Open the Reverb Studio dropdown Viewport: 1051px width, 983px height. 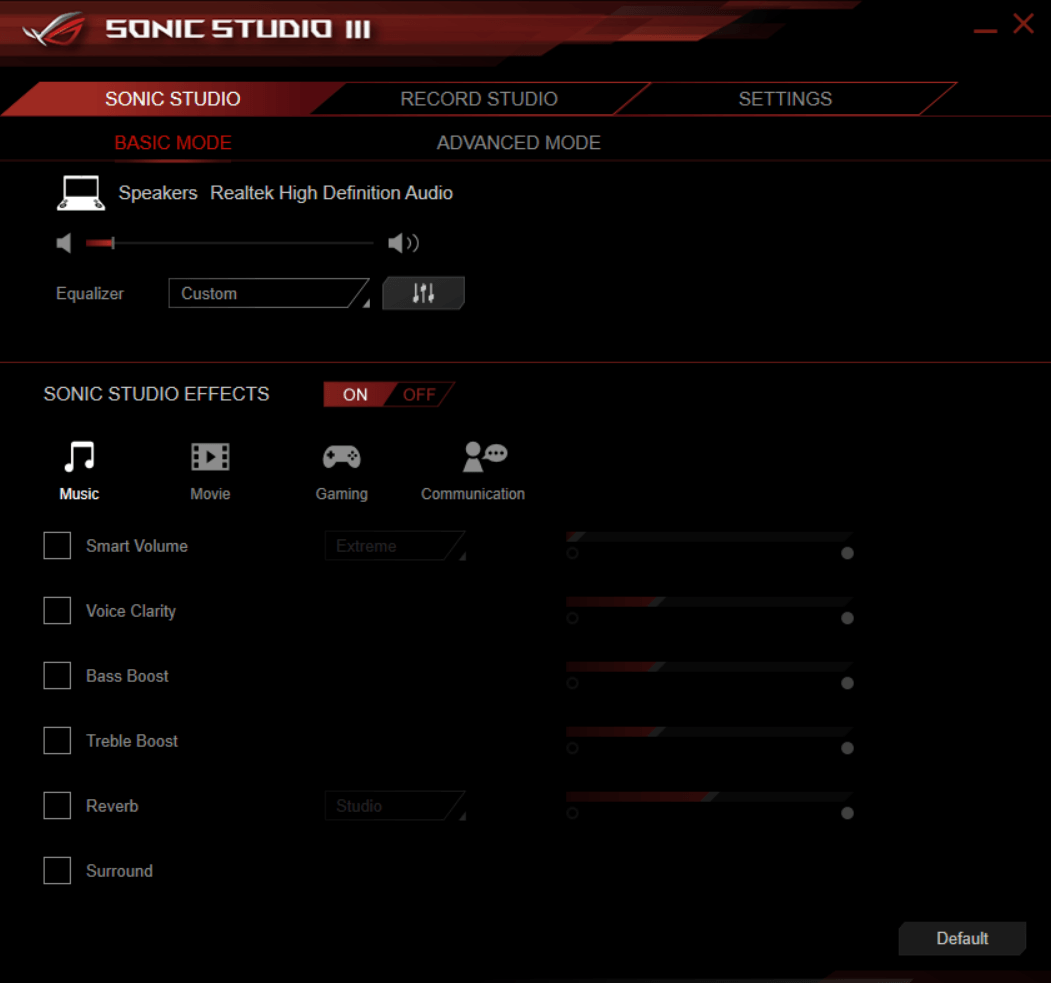point(395,806)
